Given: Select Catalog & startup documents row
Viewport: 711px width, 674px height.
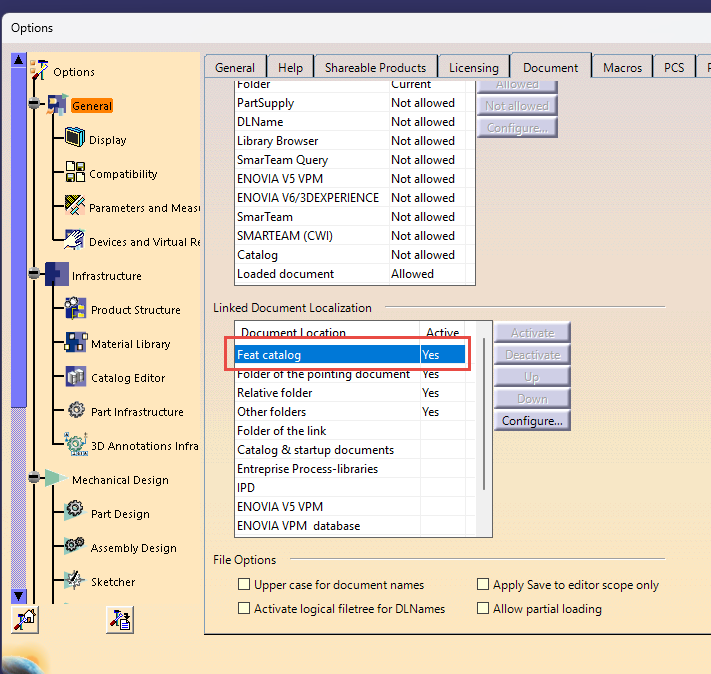Looking at the screenshot, I should pos(350,450).
